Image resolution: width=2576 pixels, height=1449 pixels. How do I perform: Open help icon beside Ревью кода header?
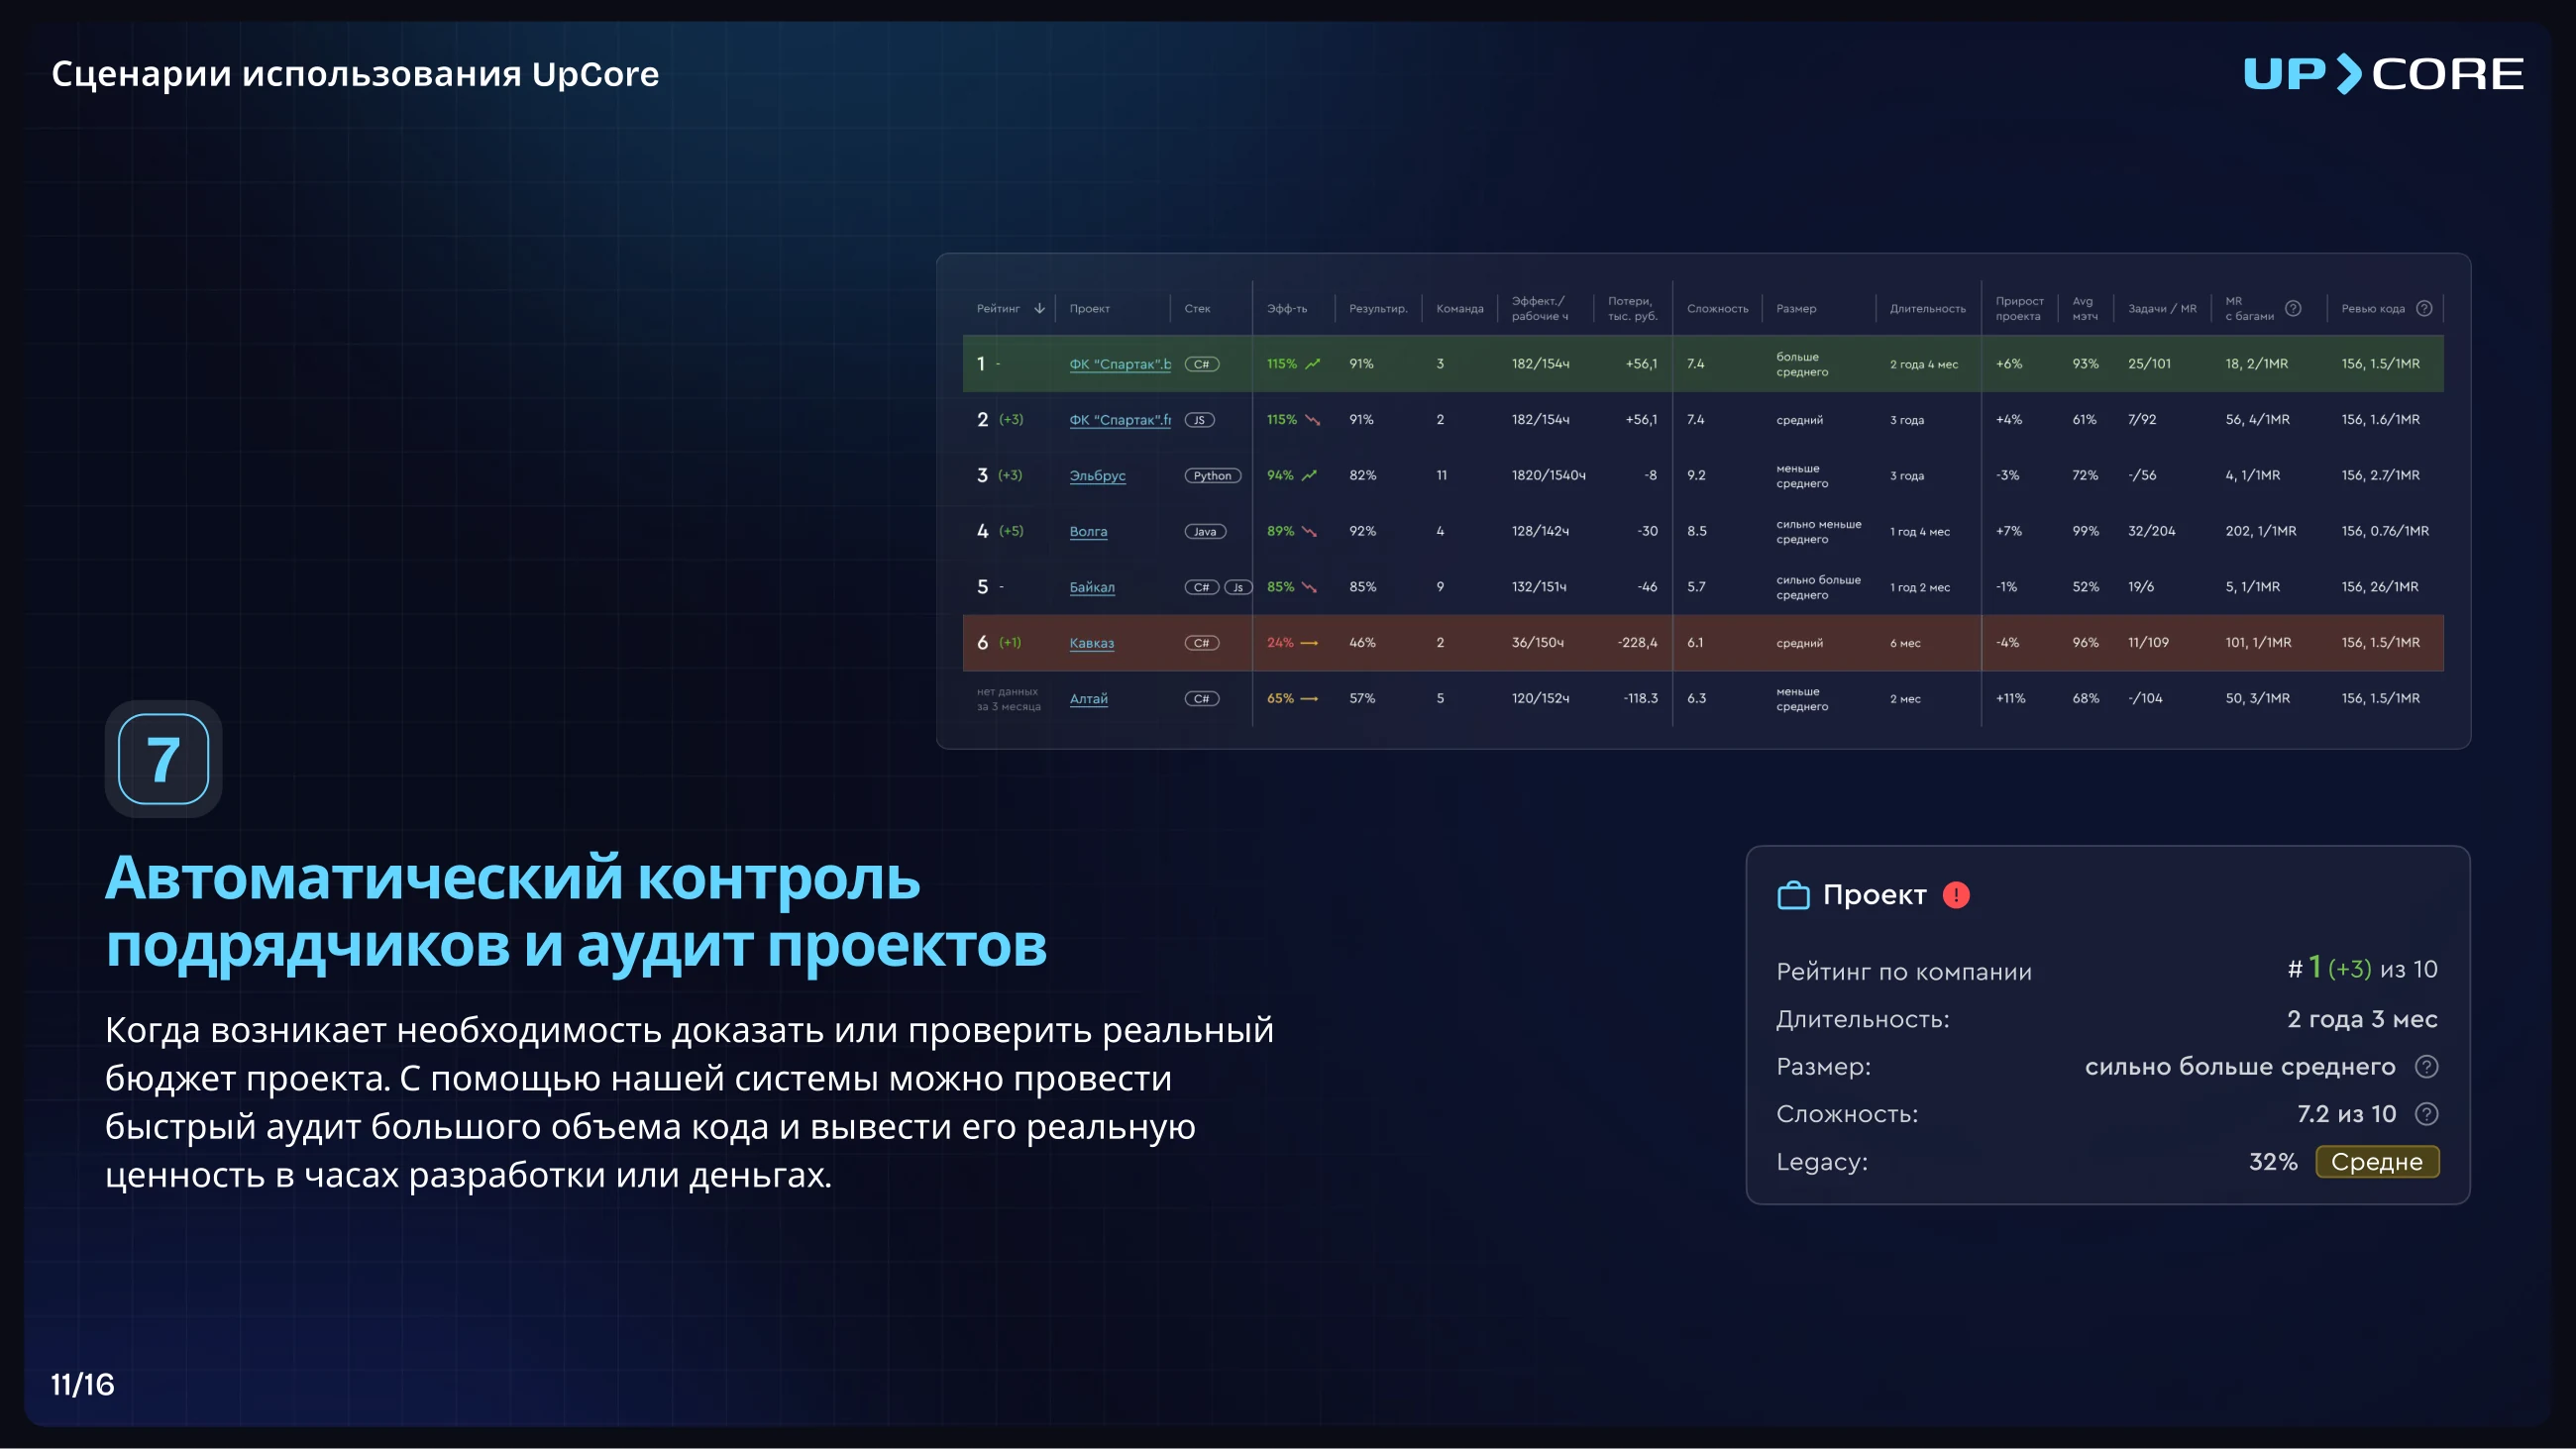[x=2424, y=308]
